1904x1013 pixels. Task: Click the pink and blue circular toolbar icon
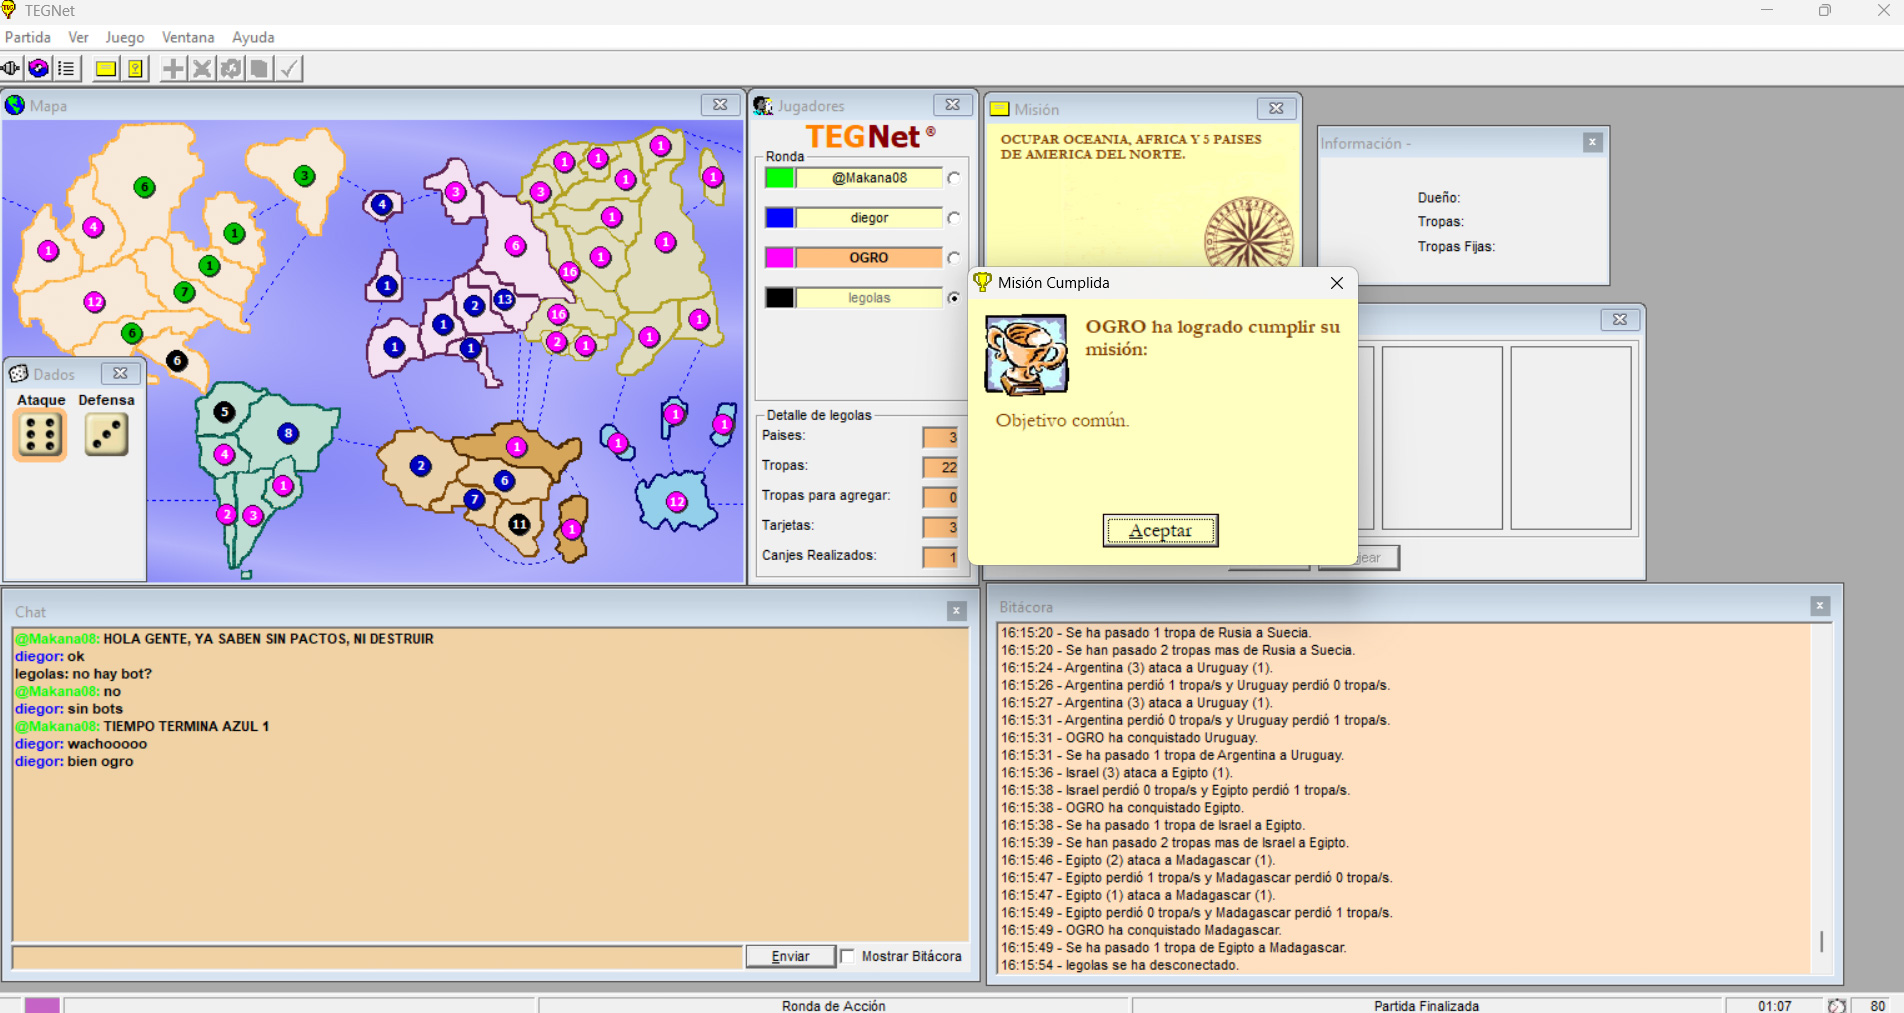(x=39, y=69)
